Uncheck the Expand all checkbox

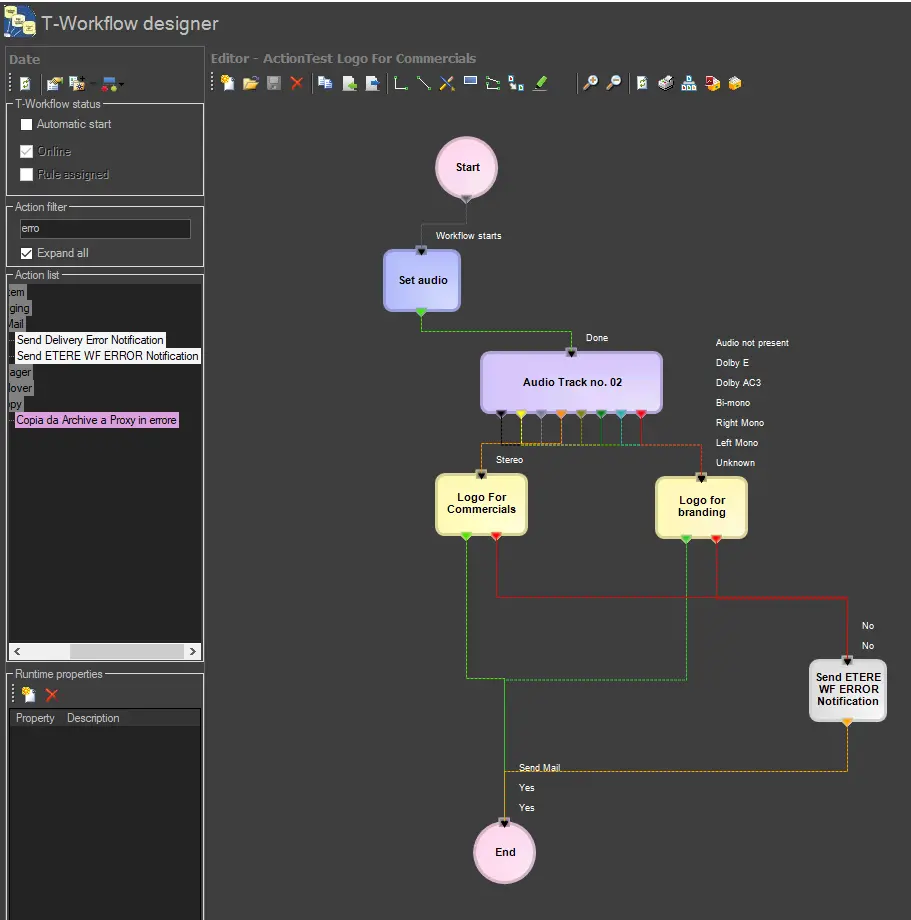(27, 254)
